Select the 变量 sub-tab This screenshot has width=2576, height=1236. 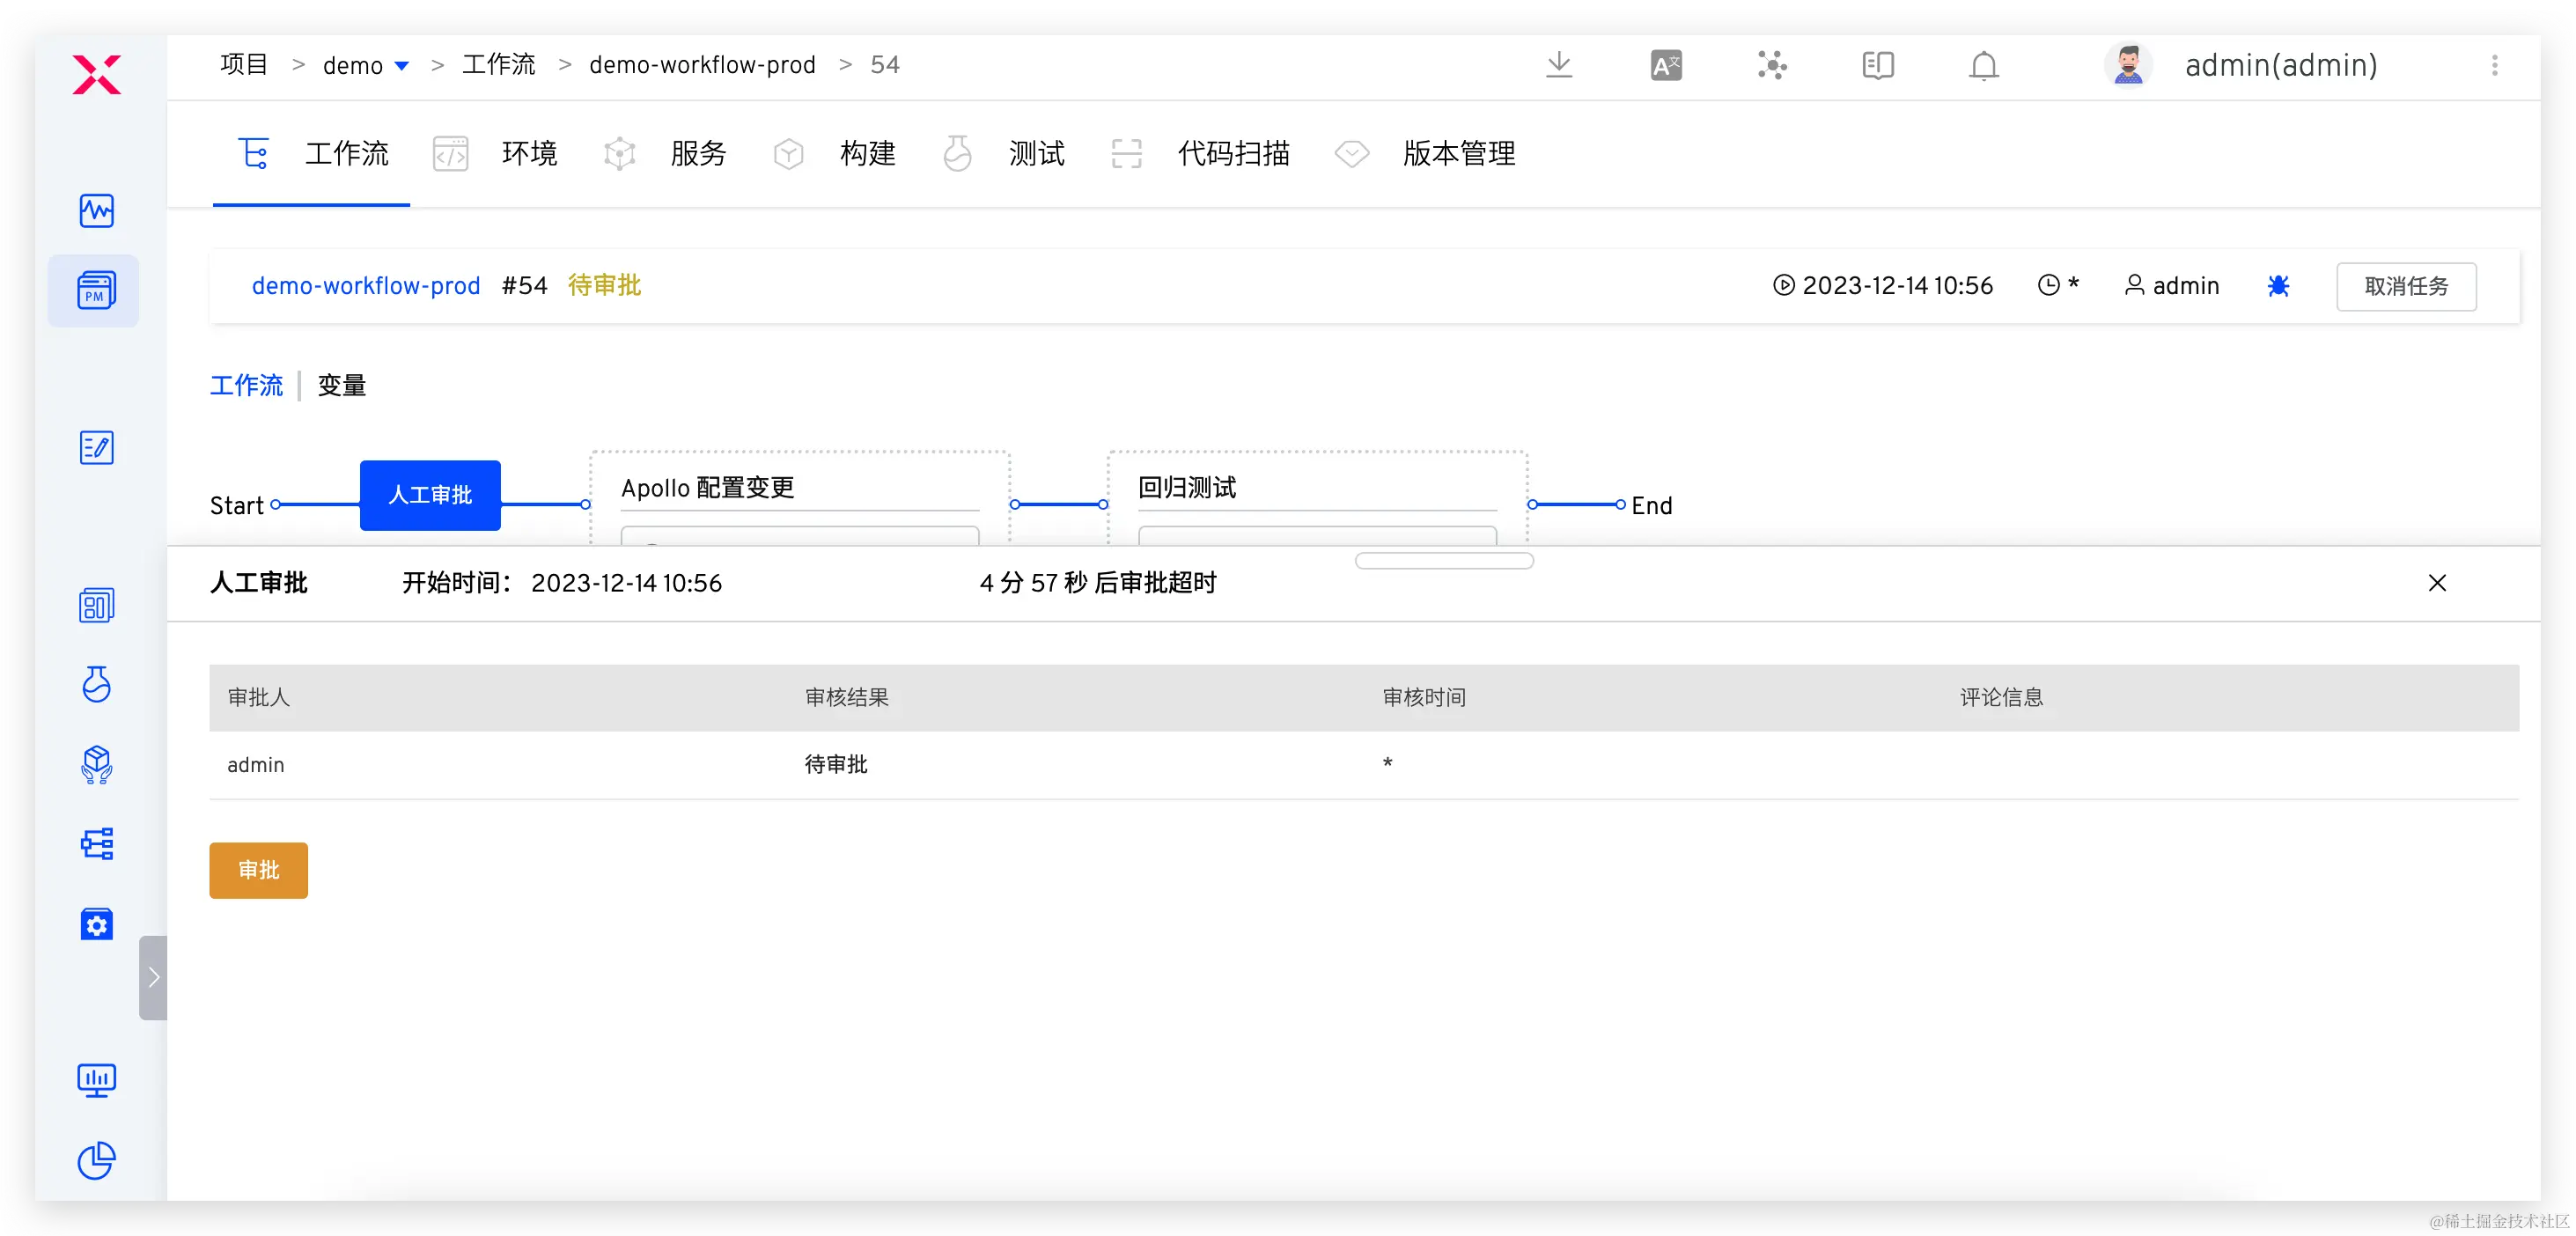342,386
